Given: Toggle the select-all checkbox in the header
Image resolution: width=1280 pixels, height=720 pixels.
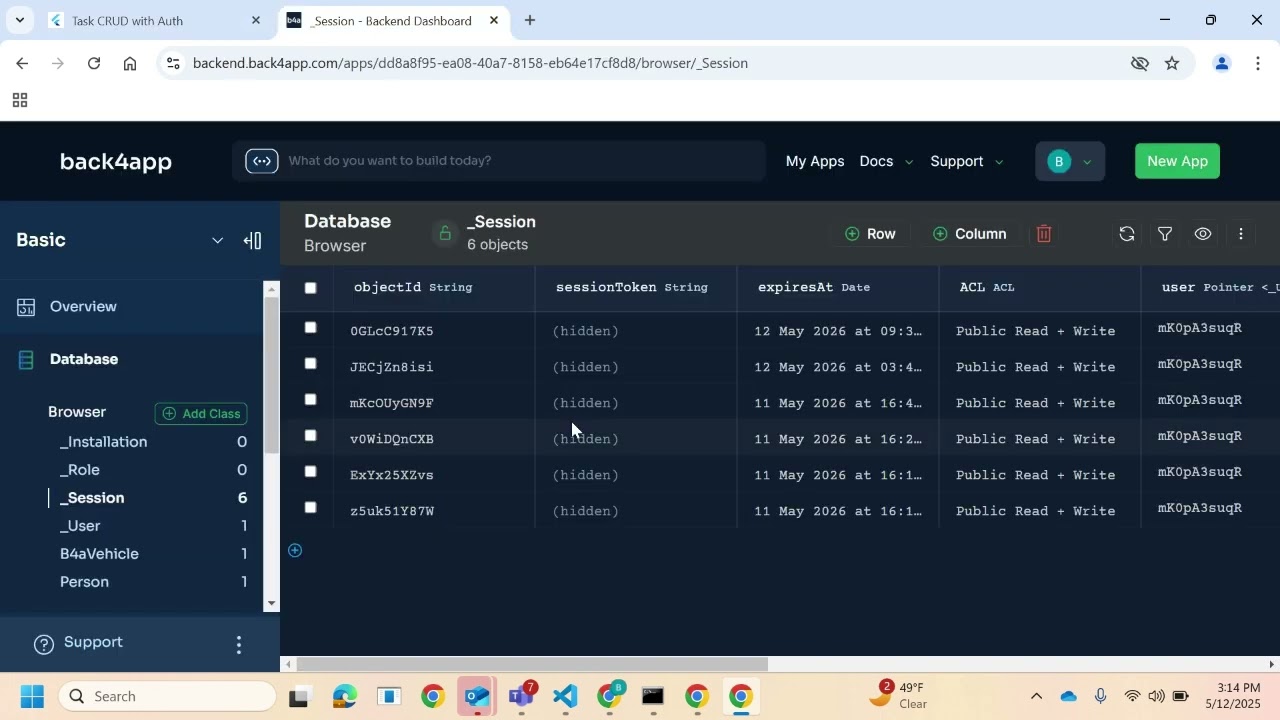Looking at the screenshot, I should (x=310, y=288).
